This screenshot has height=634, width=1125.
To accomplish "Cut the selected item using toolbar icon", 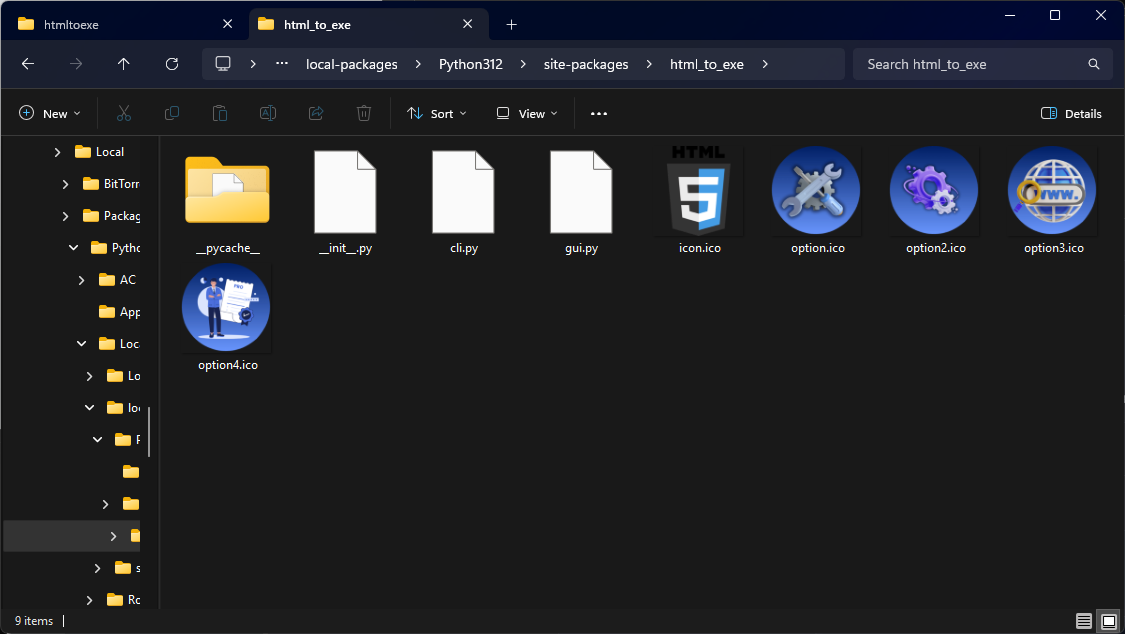I will 123,113.
